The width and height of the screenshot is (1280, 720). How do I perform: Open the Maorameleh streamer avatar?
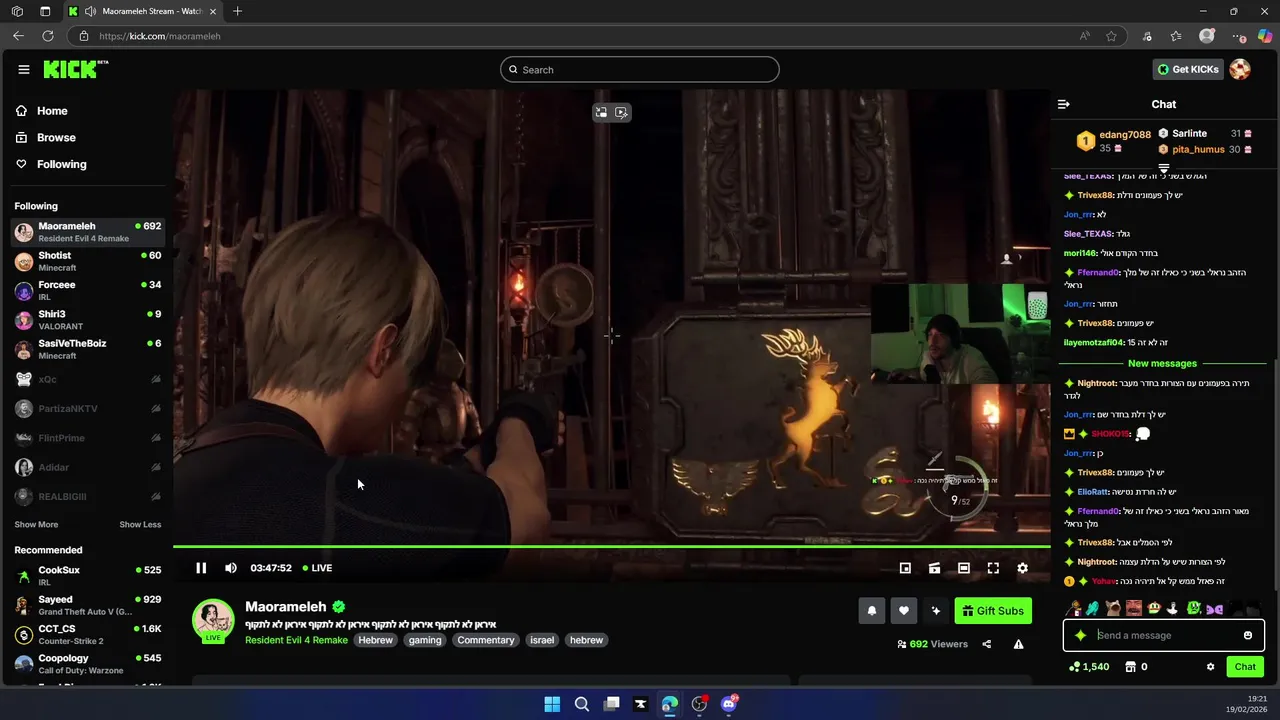[x=213, y=619]
